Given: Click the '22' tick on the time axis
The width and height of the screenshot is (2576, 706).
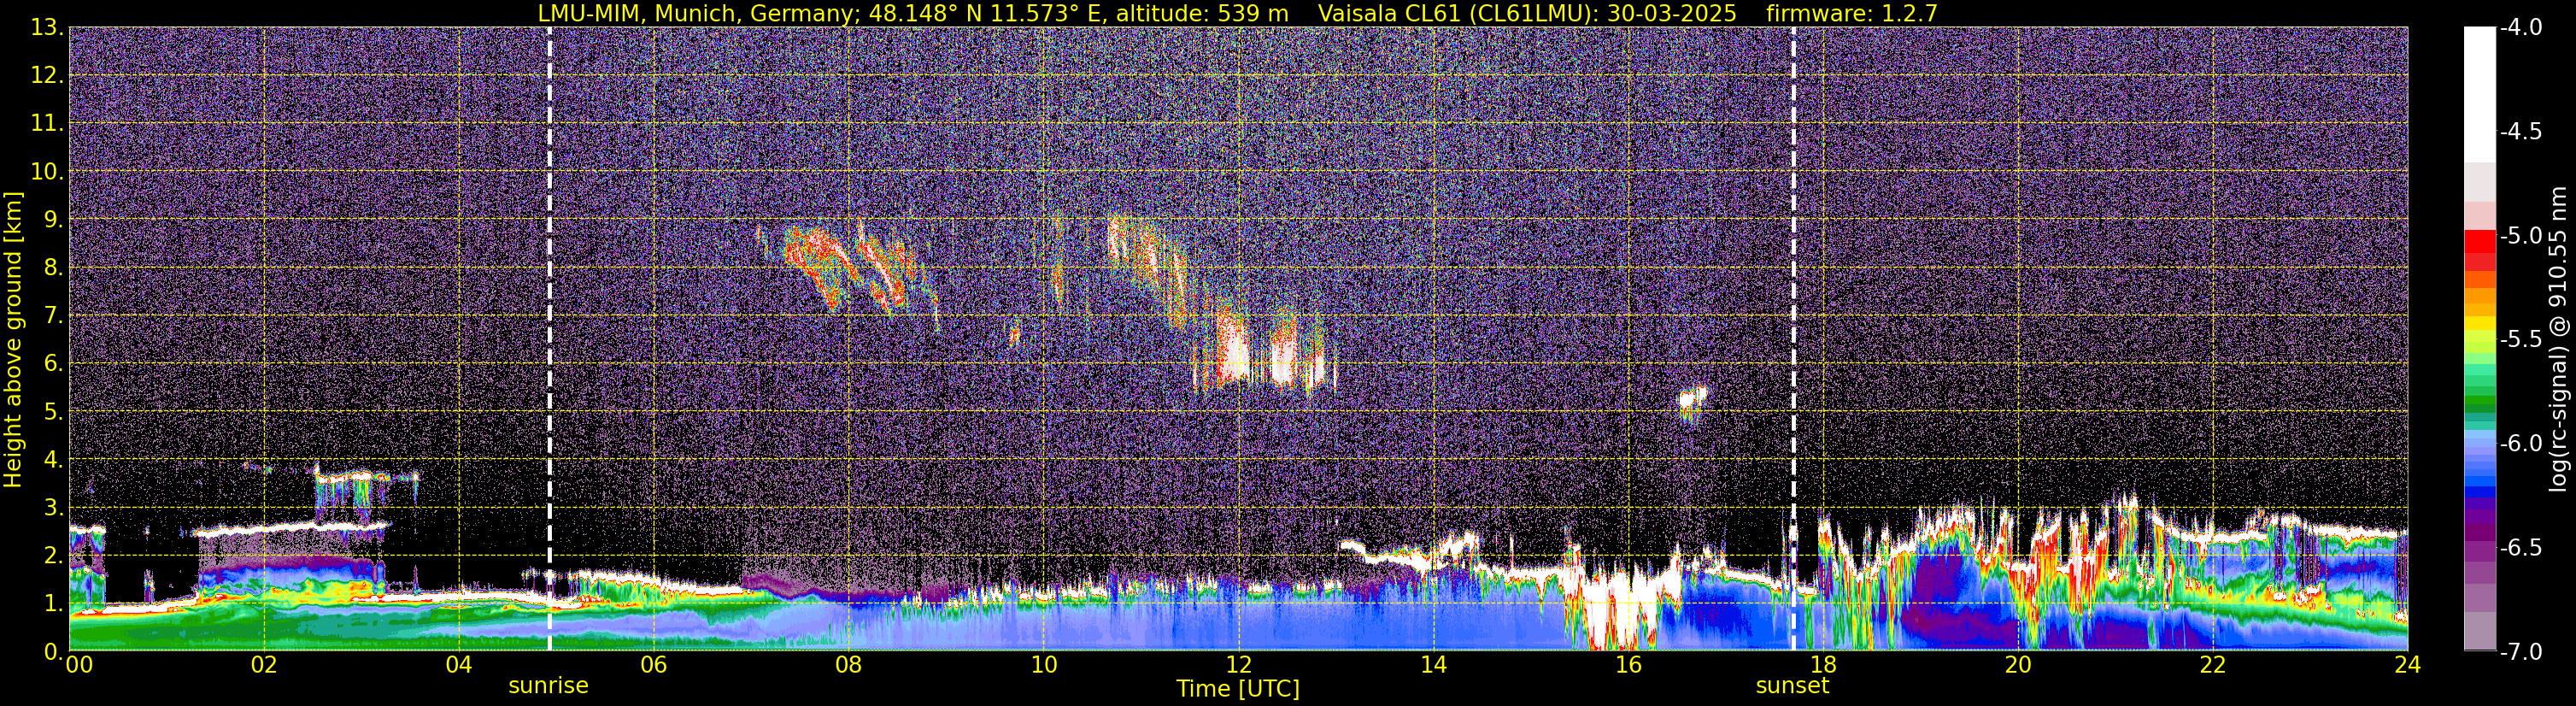Looking at the screenshot, I should coord(2213,665).
